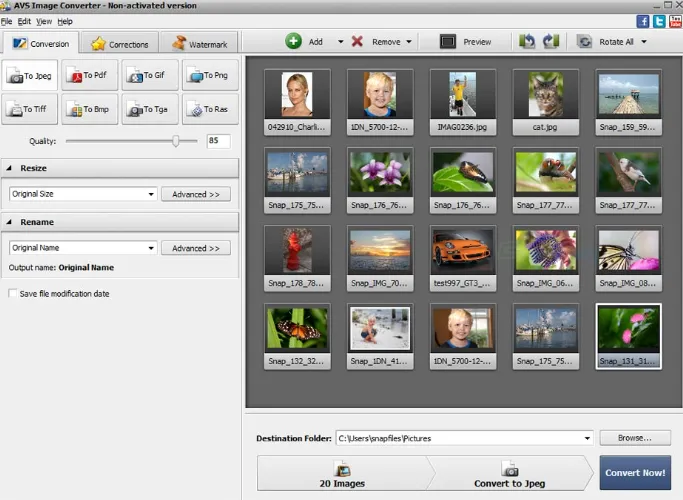Open the Add dropdown arrow
This screenshot has height=500, width=683.
pyautogui.click(x=341, y=42)
